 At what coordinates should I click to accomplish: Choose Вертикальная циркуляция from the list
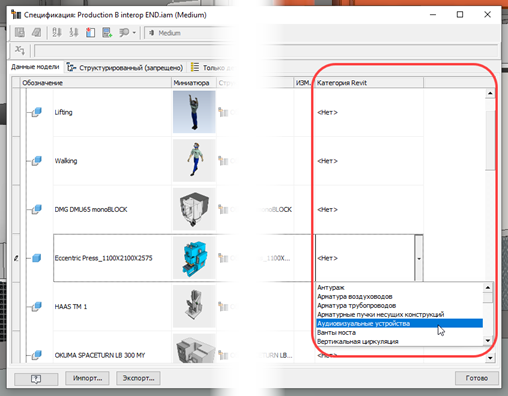coord(399,341)
